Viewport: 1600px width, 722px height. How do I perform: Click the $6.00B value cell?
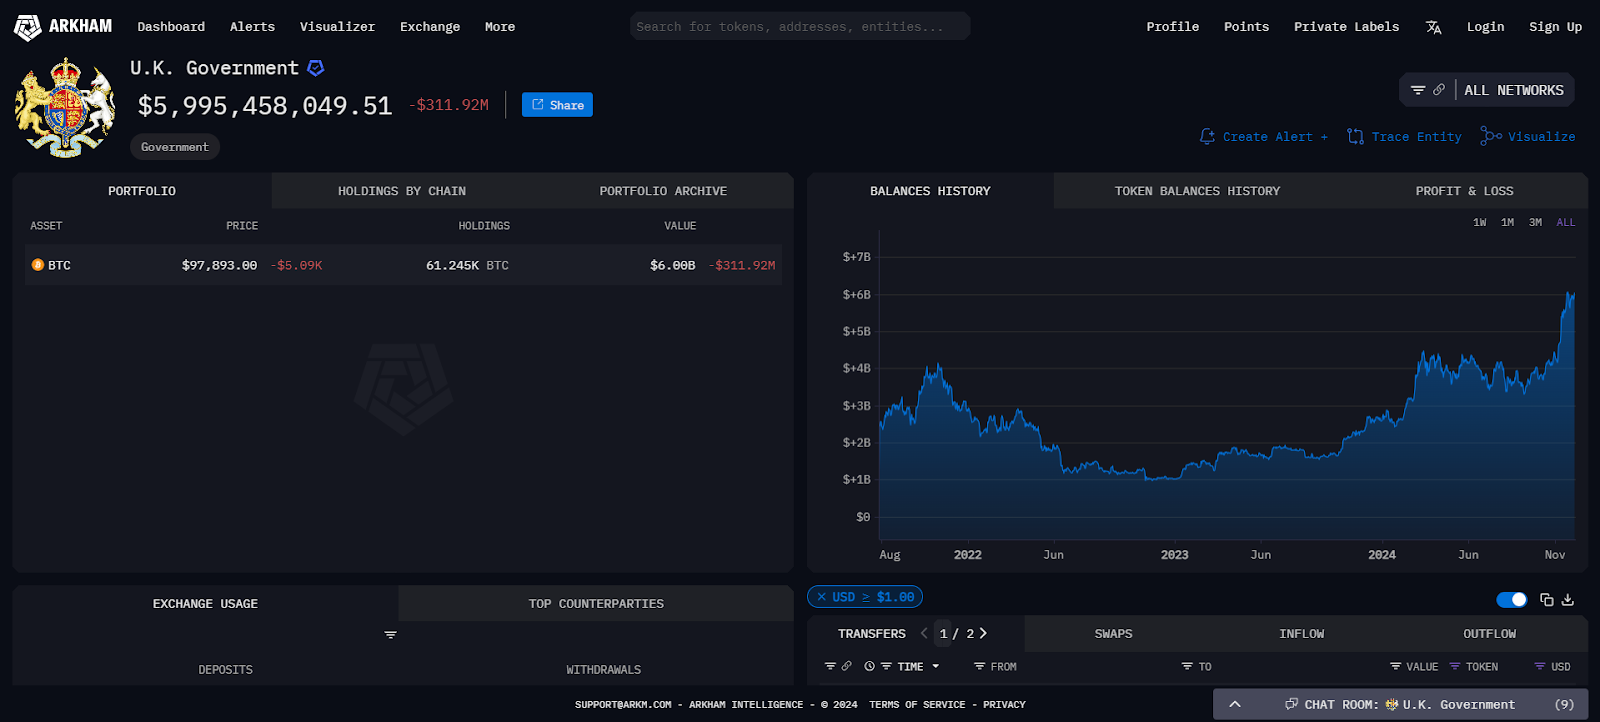(x=672, y=265)
